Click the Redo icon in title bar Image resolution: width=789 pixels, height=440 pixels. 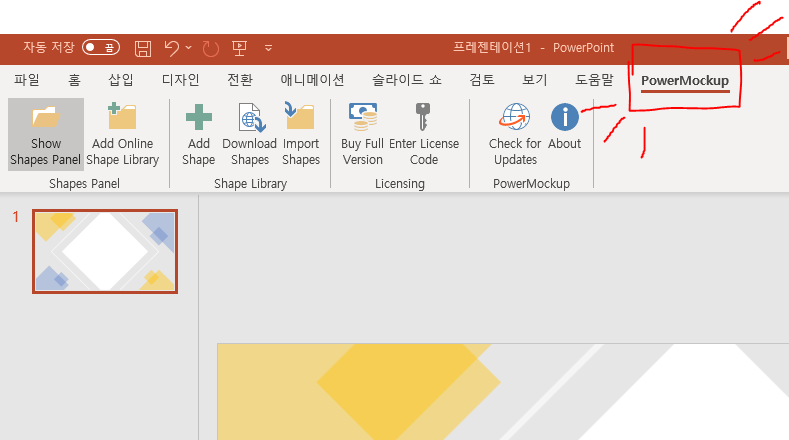[210, 49]
